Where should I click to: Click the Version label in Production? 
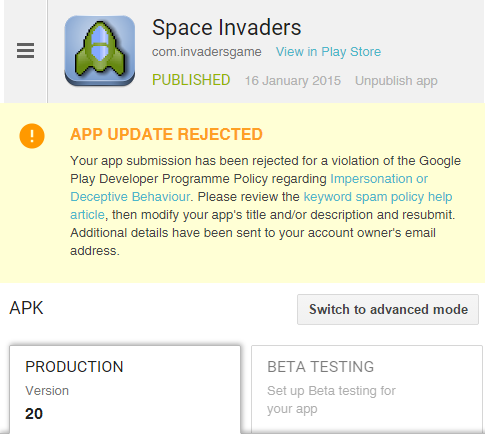(47, 391)
